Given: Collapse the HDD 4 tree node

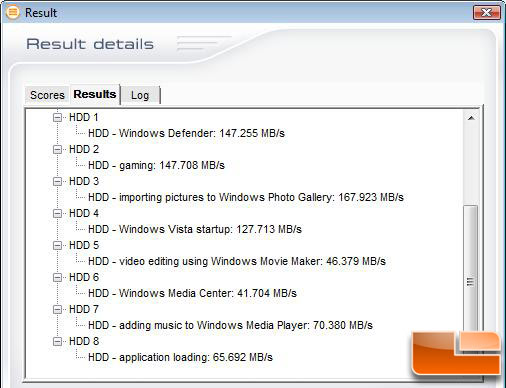Looking at the screenshot, I should pyautogui.click(x=58, y=213).
